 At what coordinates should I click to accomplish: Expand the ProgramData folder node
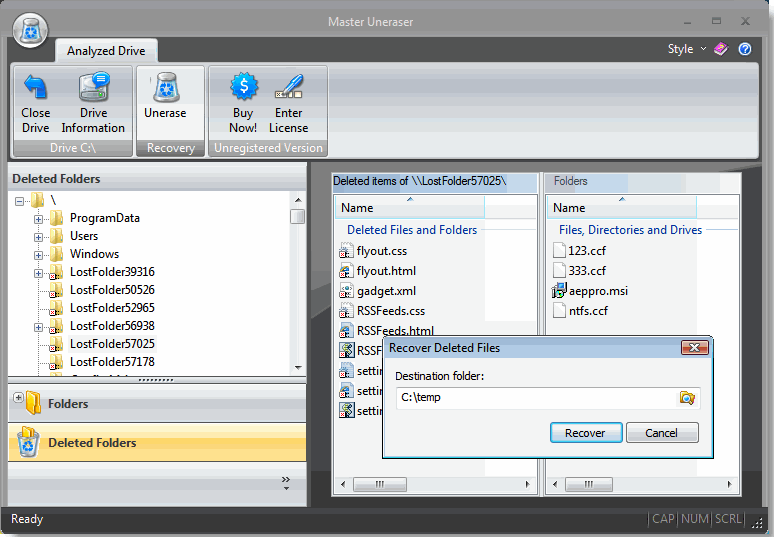point(38,219)
